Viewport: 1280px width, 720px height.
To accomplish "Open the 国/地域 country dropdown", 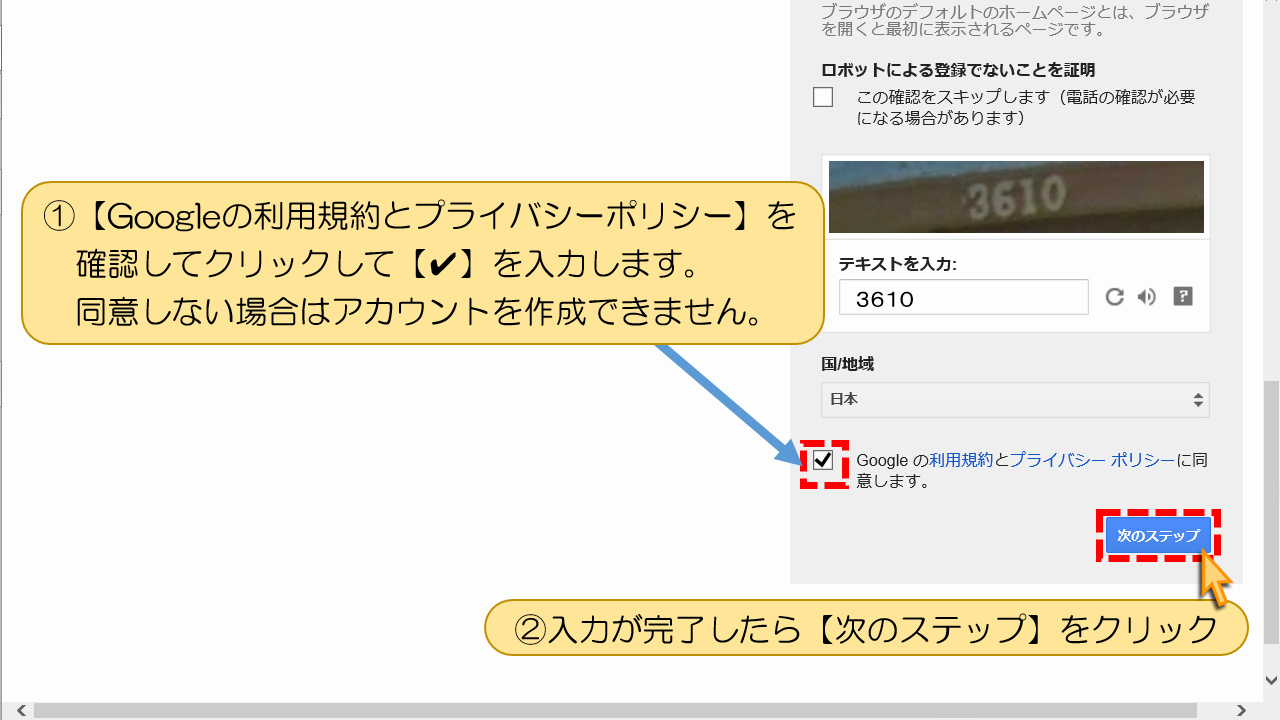I will point(1015,399).
